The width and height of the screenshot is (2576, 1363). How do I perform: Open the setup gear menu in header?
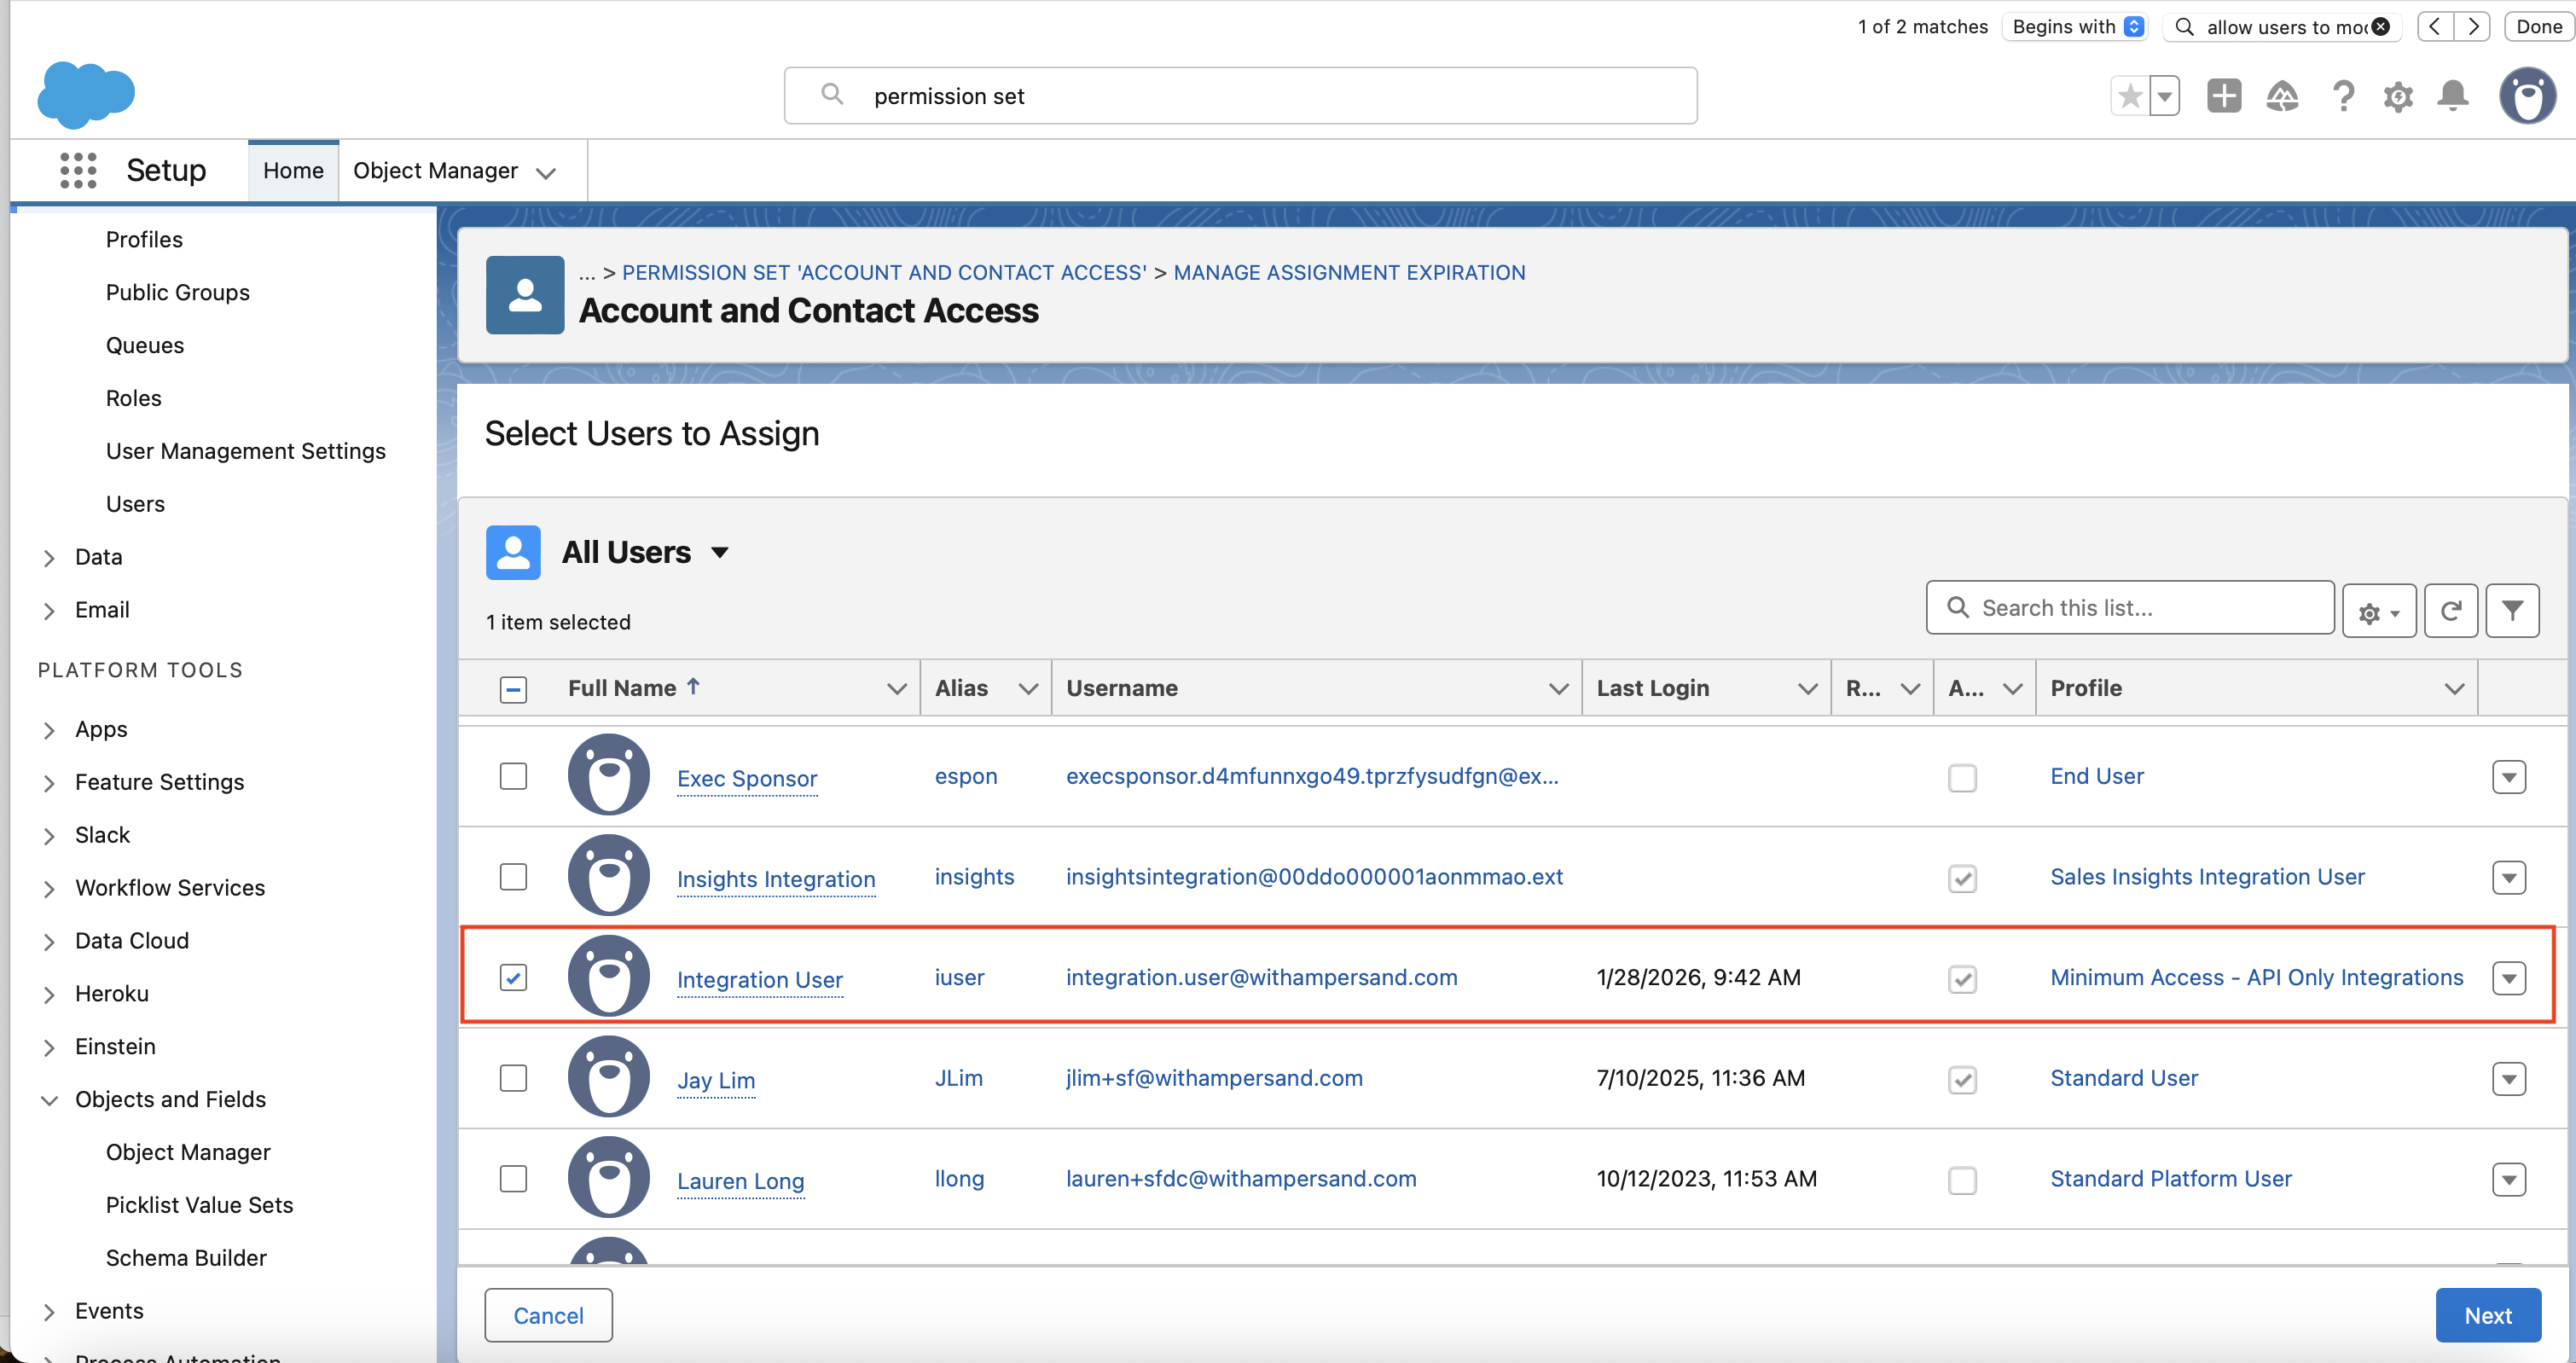click(2397, 97)
